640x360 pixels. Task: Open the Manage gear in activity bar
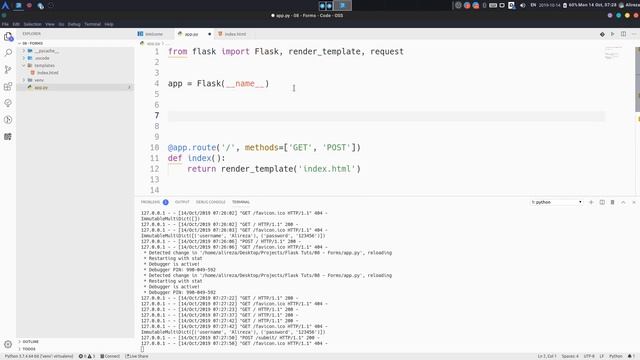[x=8, y=344]
